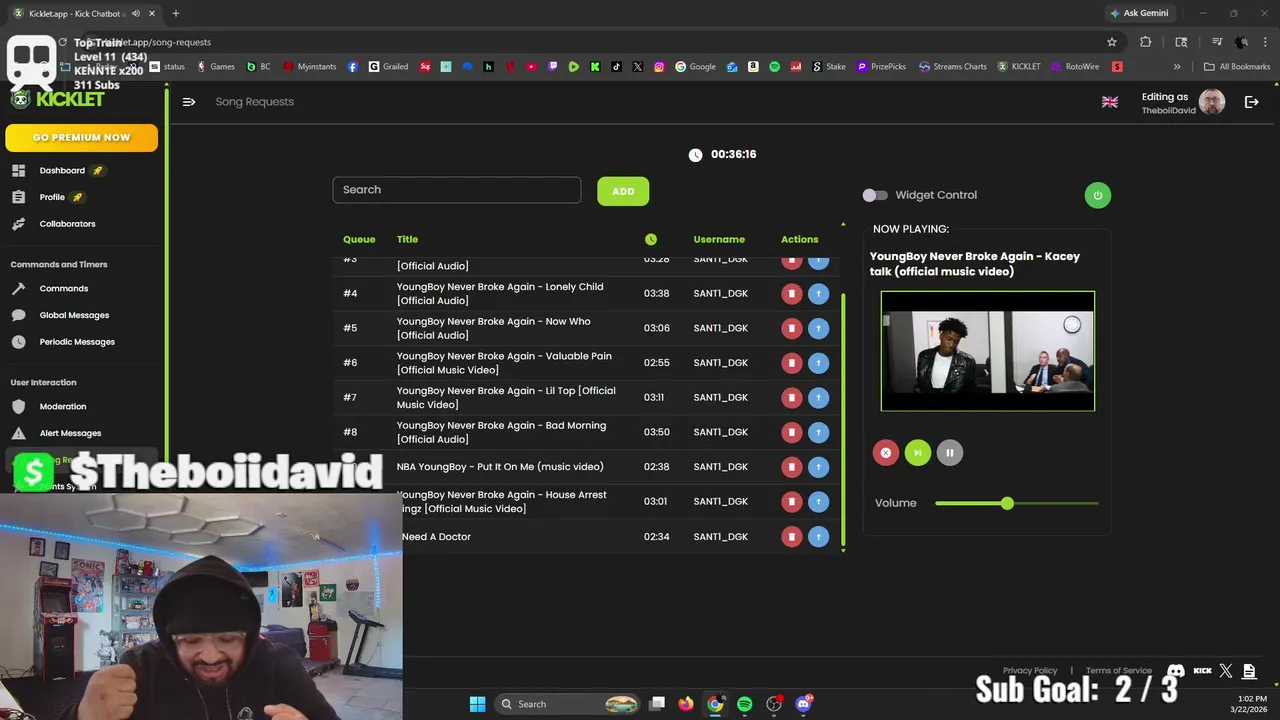
Task: Delete the Lil Top song request
Action: (x=792, y=397)
